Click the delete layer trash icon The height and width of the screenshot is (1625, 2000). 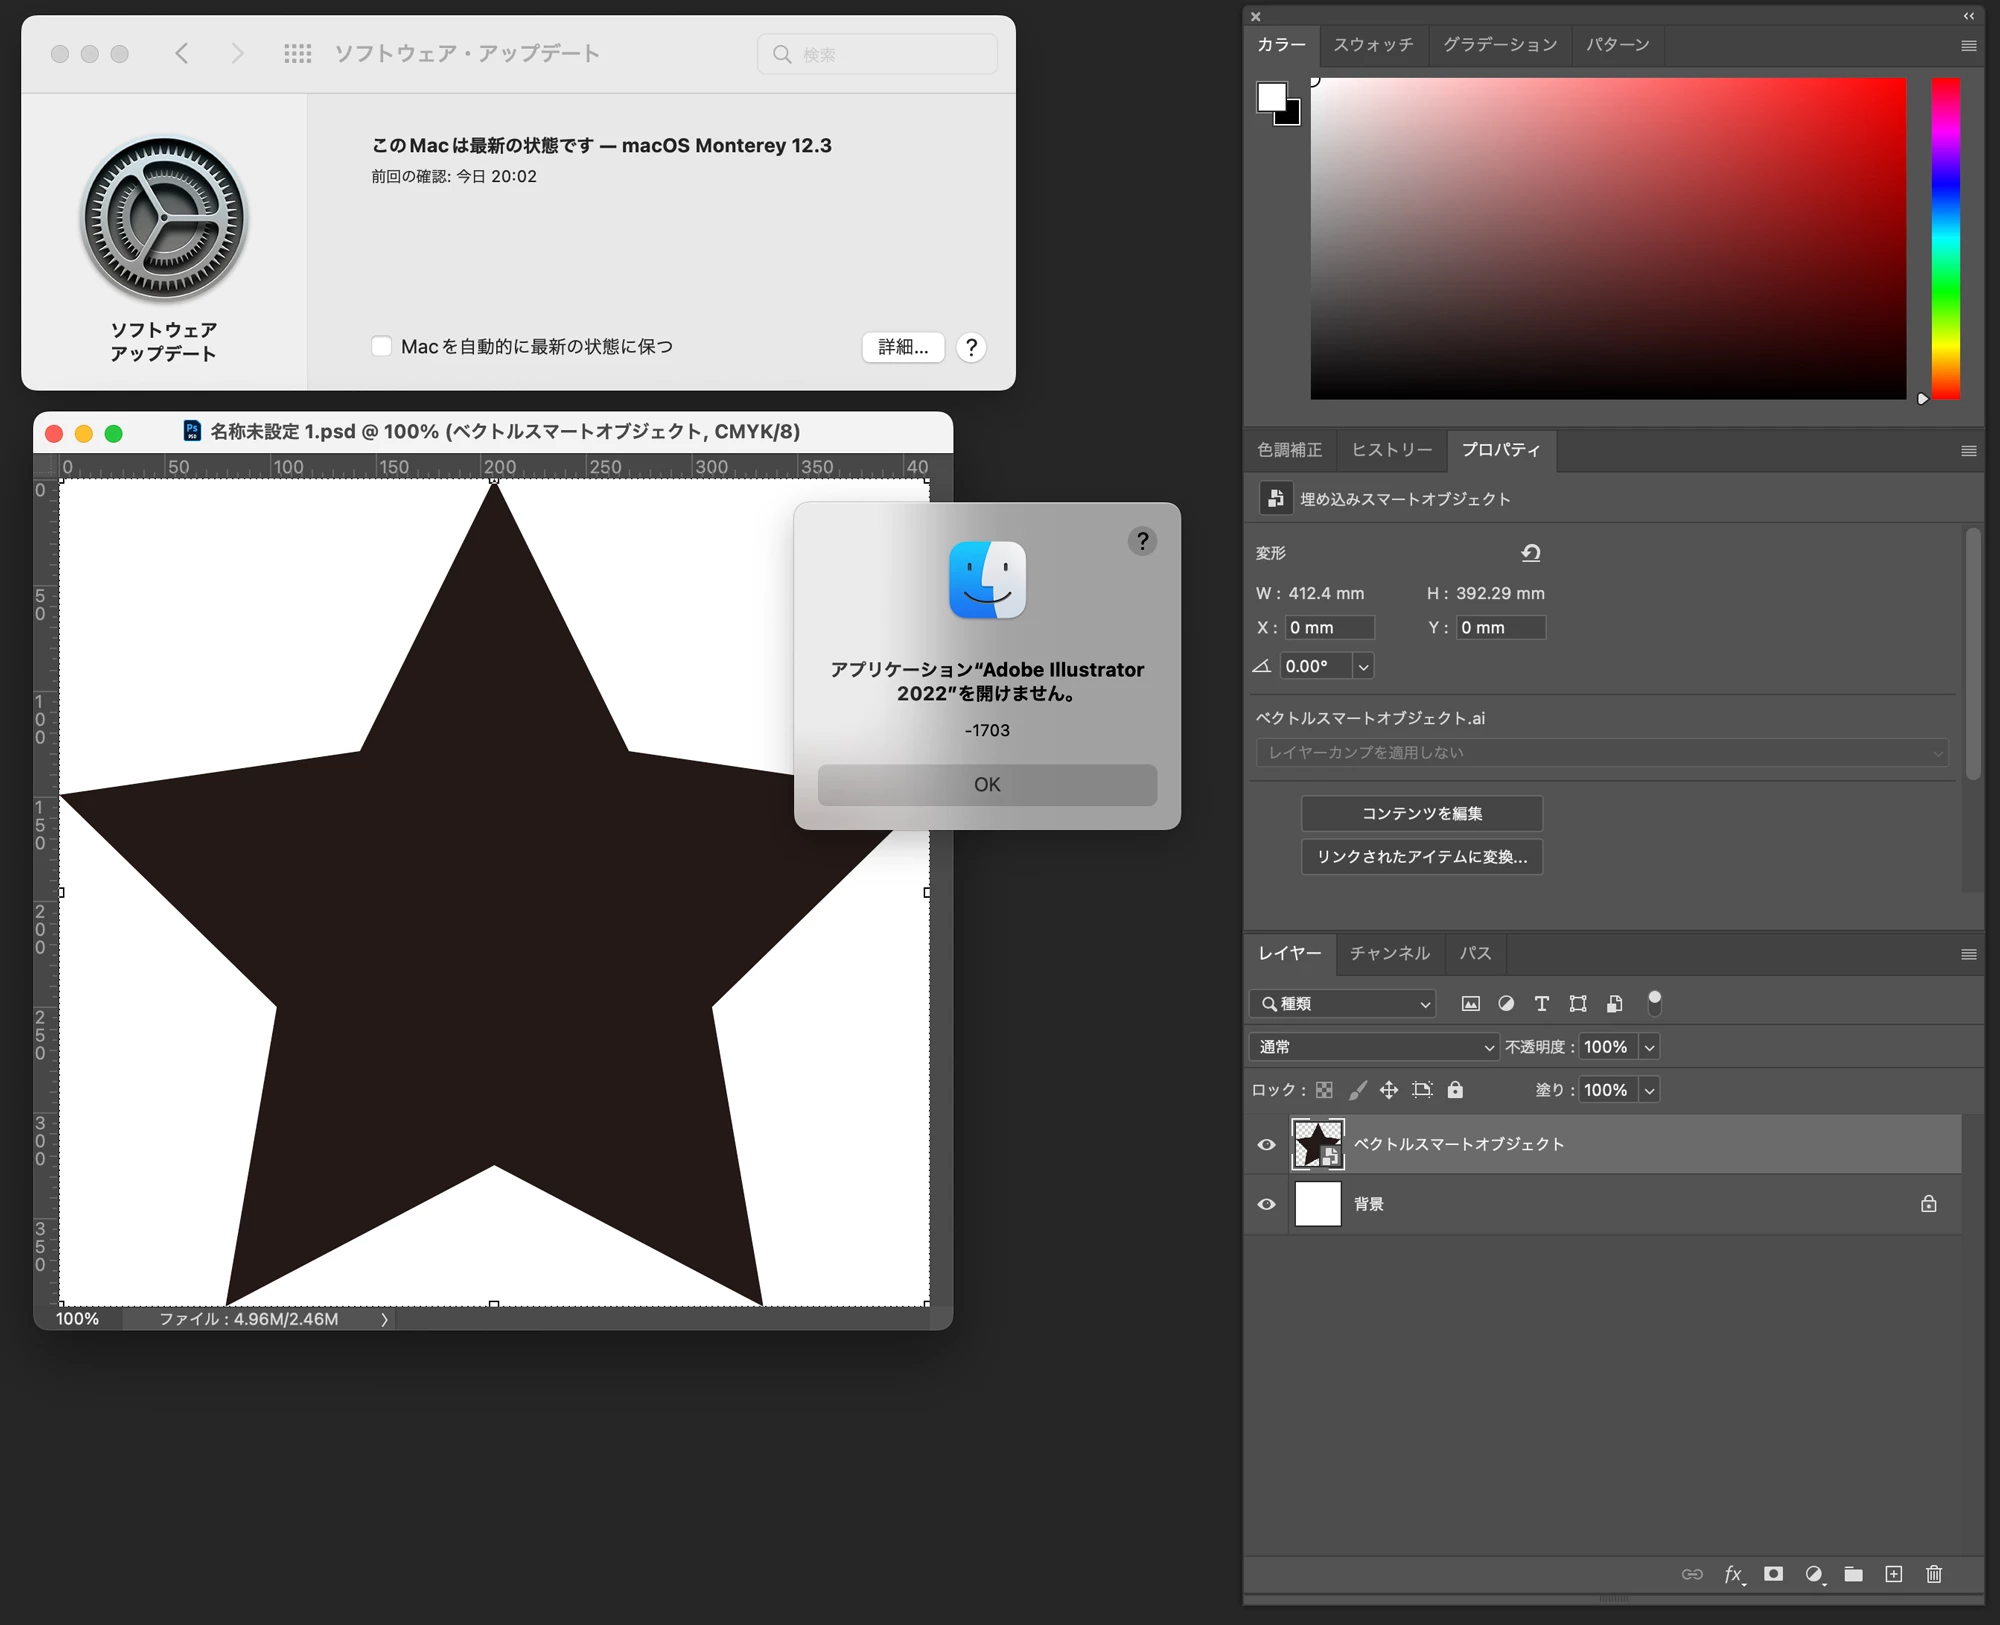(x=1934, y=1574)
